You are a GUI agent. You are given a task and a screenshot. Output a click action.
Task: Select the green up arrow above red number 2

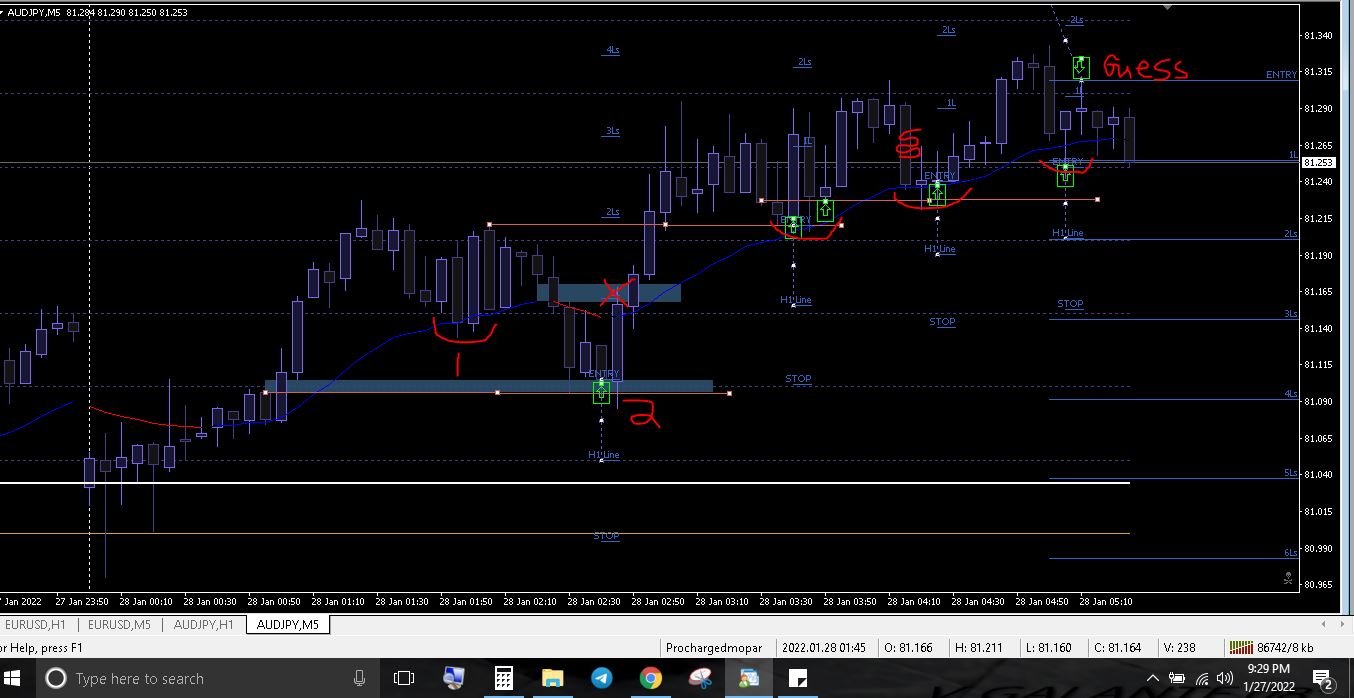click(x=601, y=392)
